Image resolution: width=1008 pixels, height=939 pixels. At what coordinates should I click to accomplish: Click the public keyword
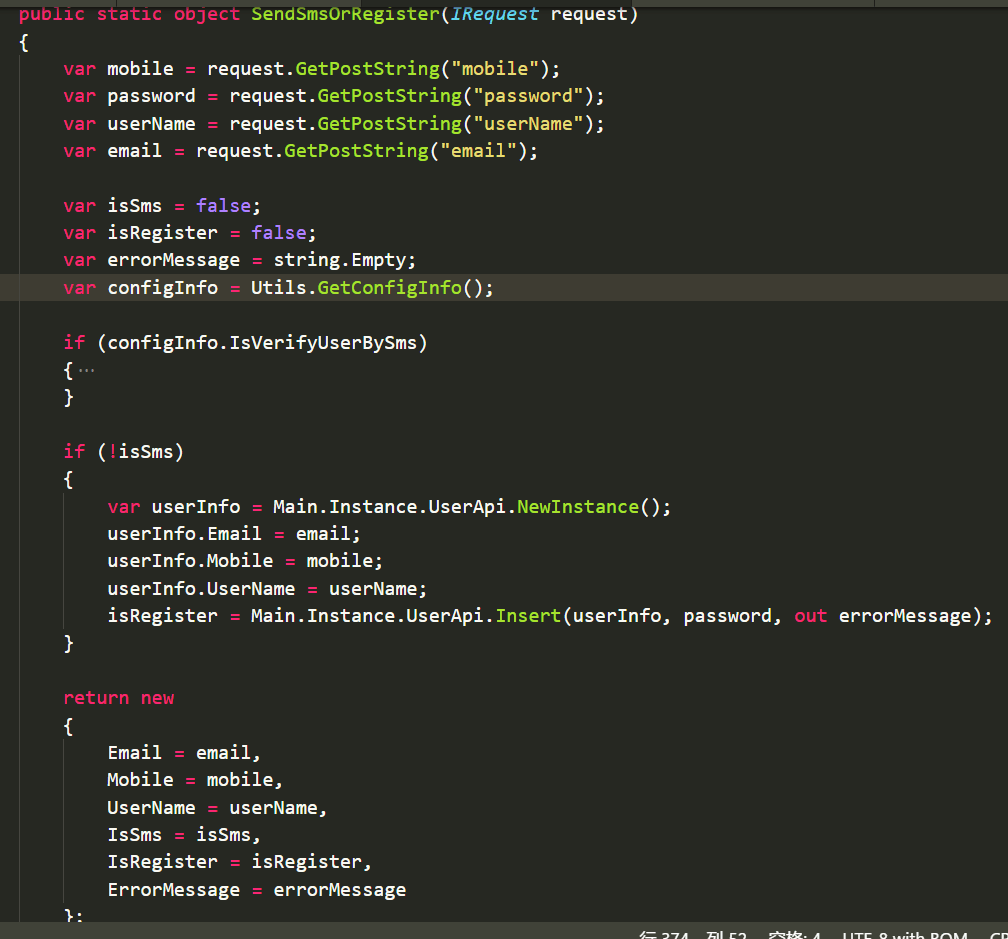pyautogui.click(x=51, y=13)
